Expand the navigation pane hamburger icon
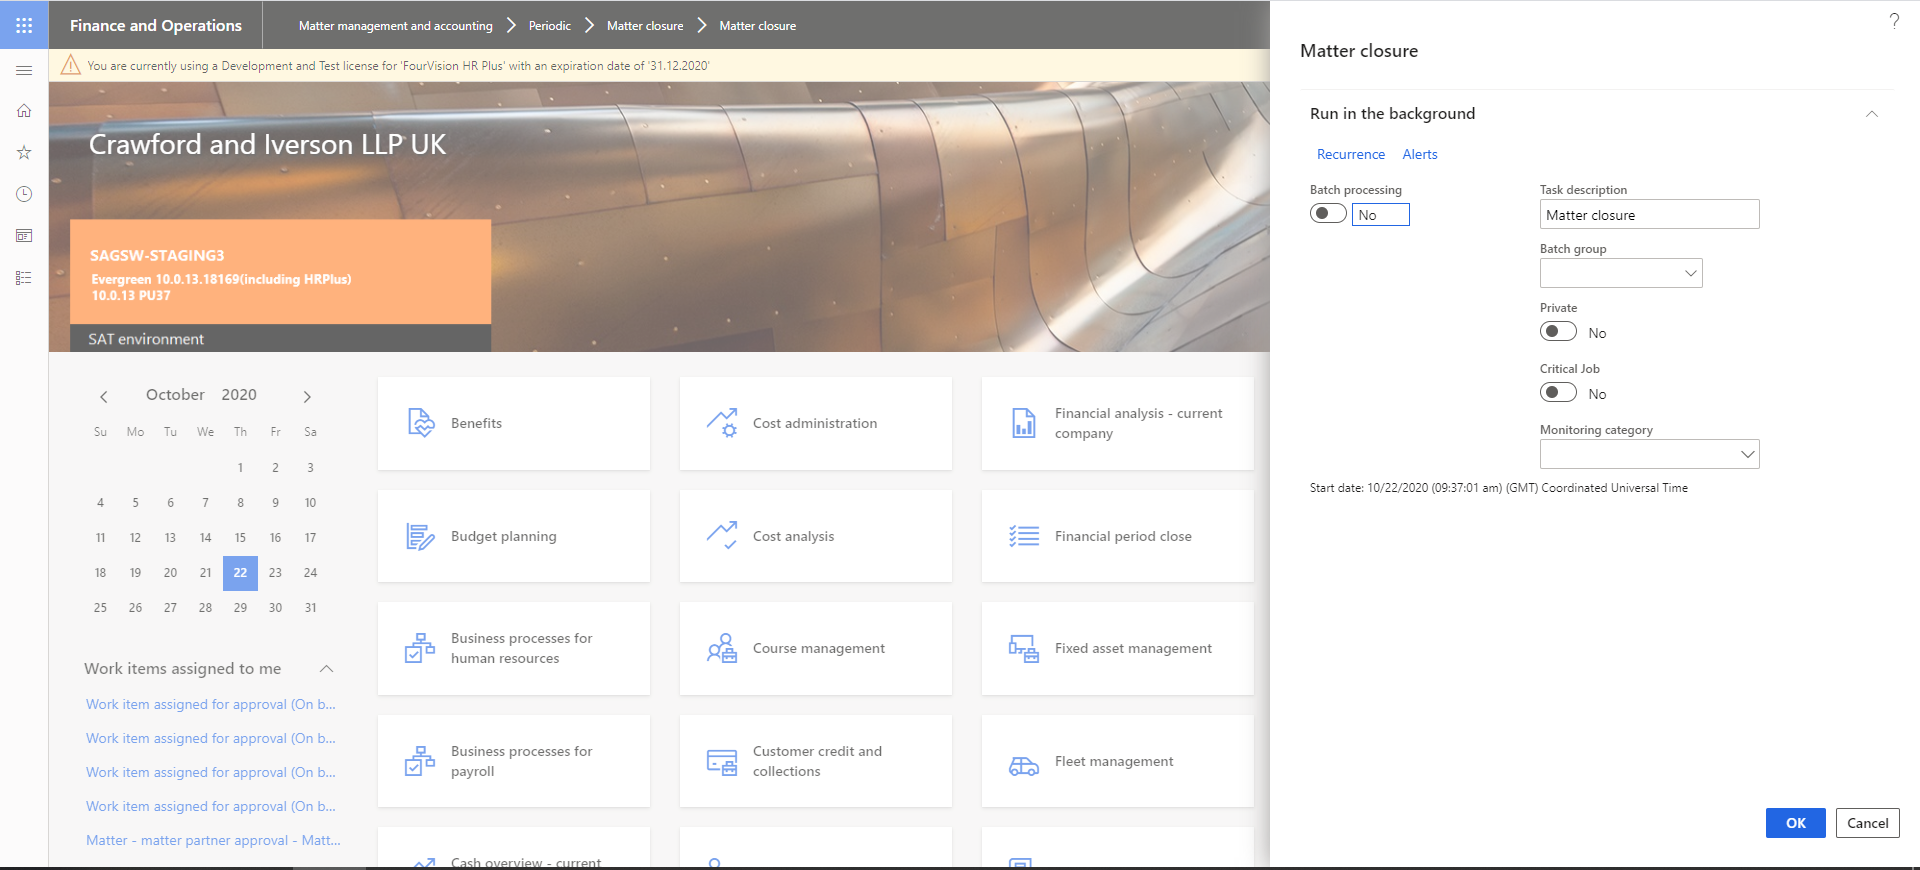This screenshot has height=870, width=1920. (x=24, y=70)
